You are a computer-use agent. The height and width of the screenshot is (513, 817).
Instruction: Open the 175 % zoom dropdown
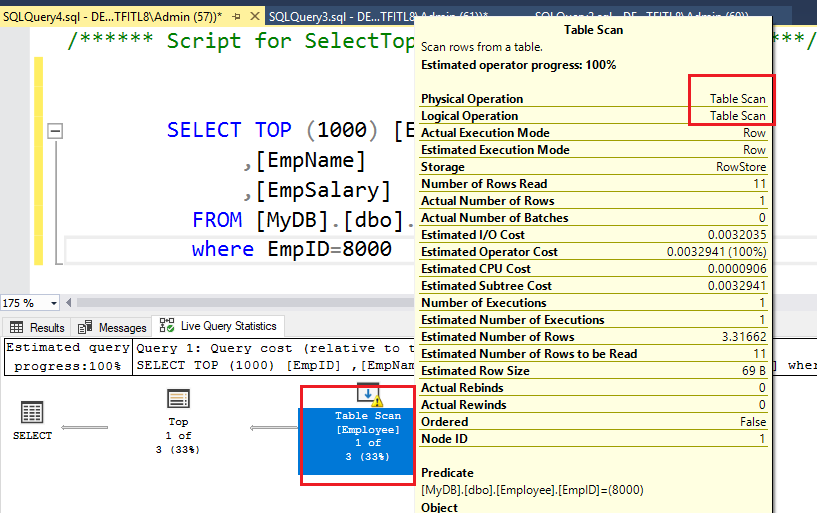[54, 303]
